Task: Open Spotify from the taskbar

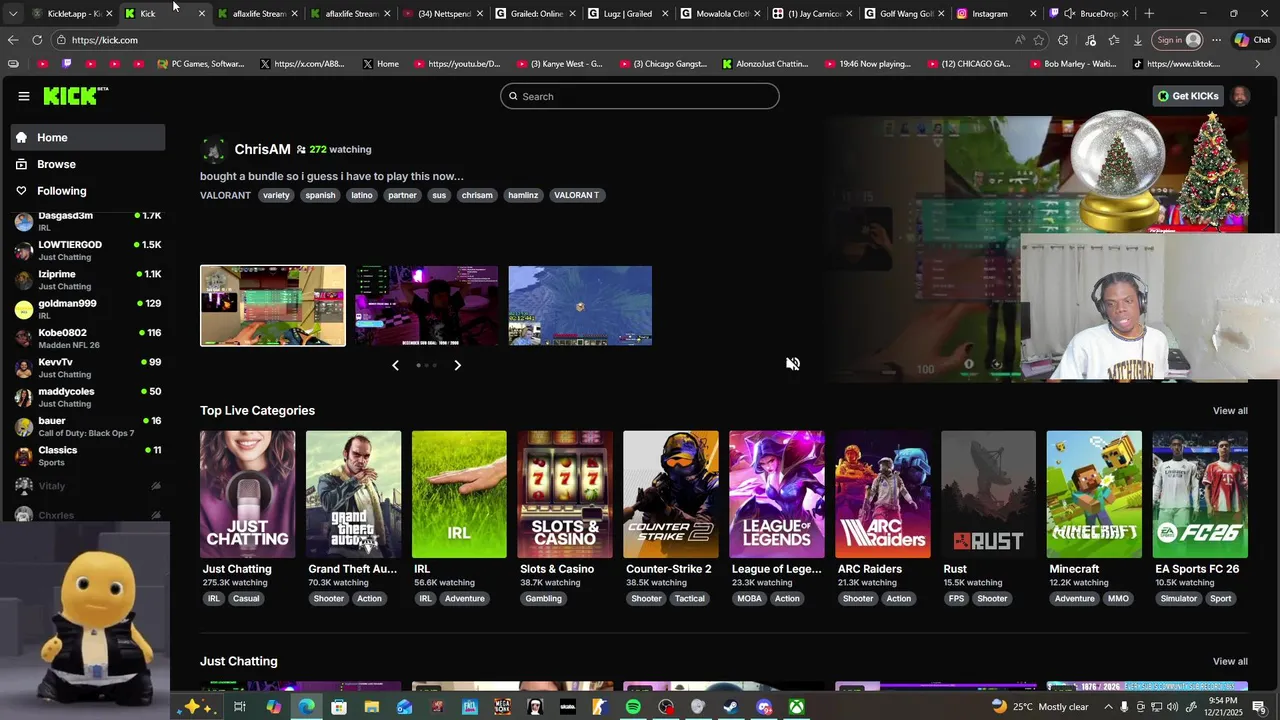Action: (633, 707)
